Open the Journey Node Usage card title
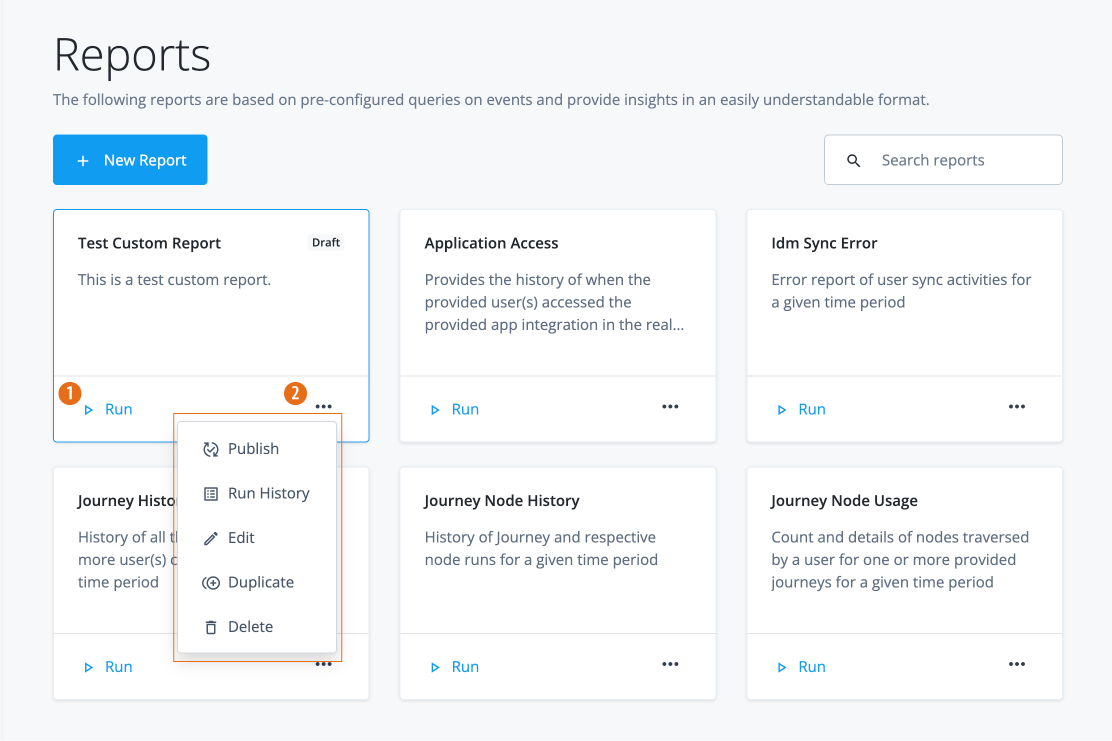 coord(844,501)
